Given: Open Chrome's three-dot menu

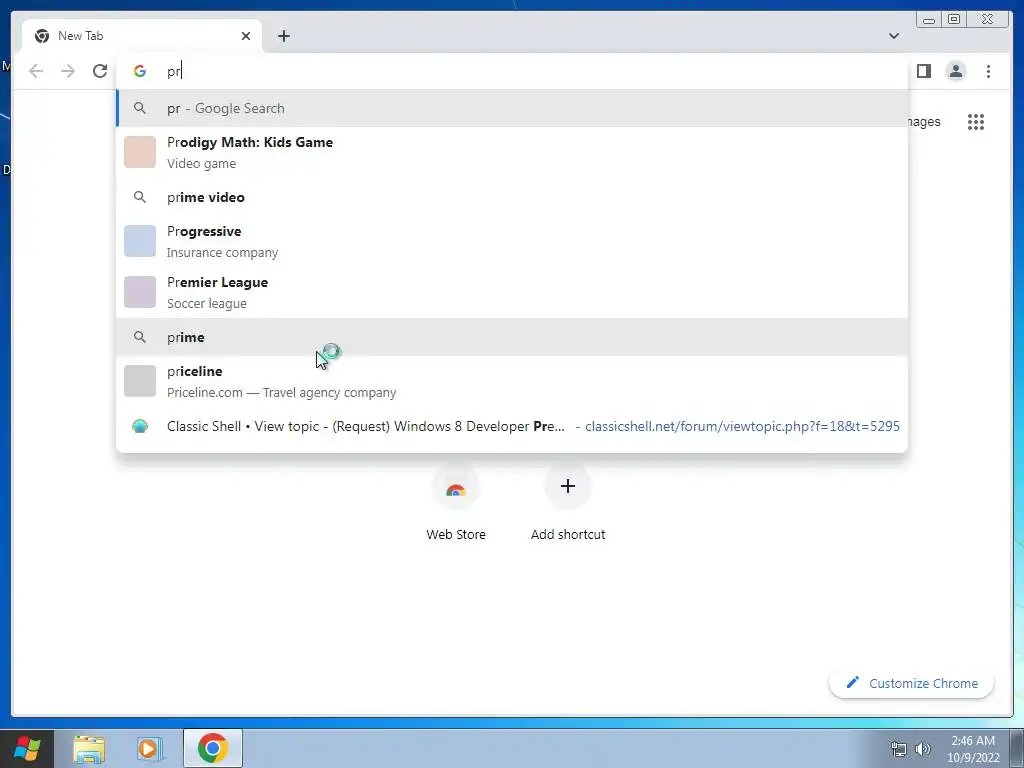Looking at the screenshot, I should point(988,71).
